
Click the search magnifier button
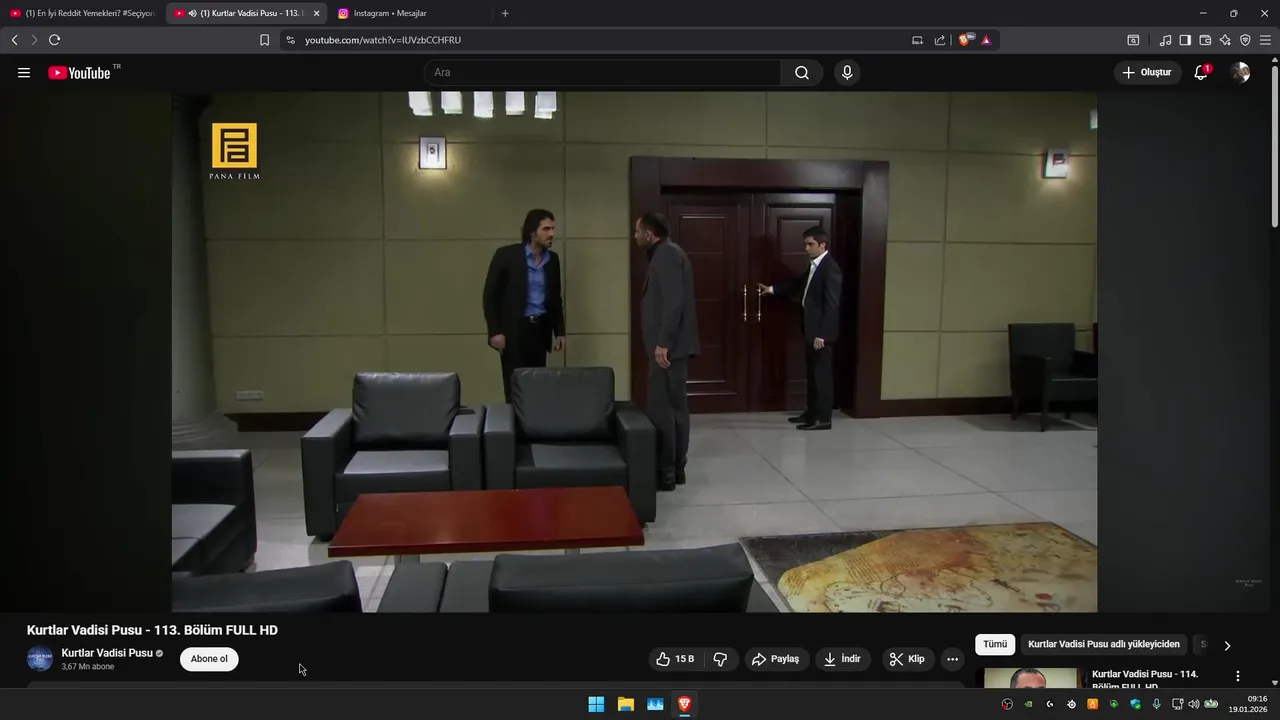pos(802,73)
